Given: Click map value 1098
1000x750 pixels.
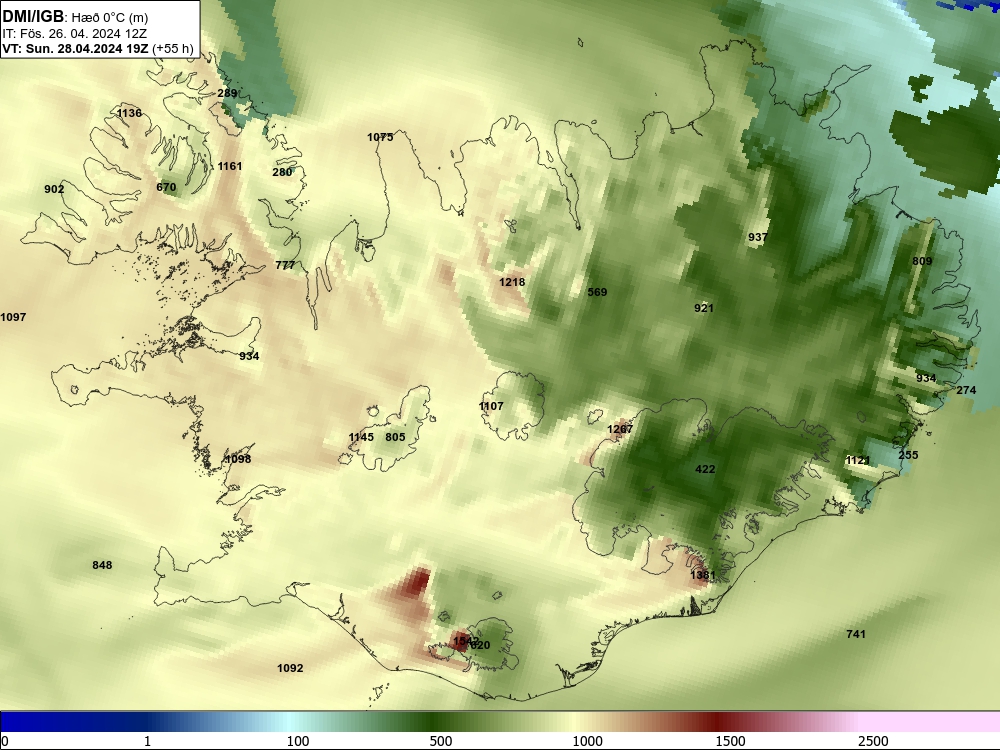Looking at the screenshot, I should coord(238,459).
